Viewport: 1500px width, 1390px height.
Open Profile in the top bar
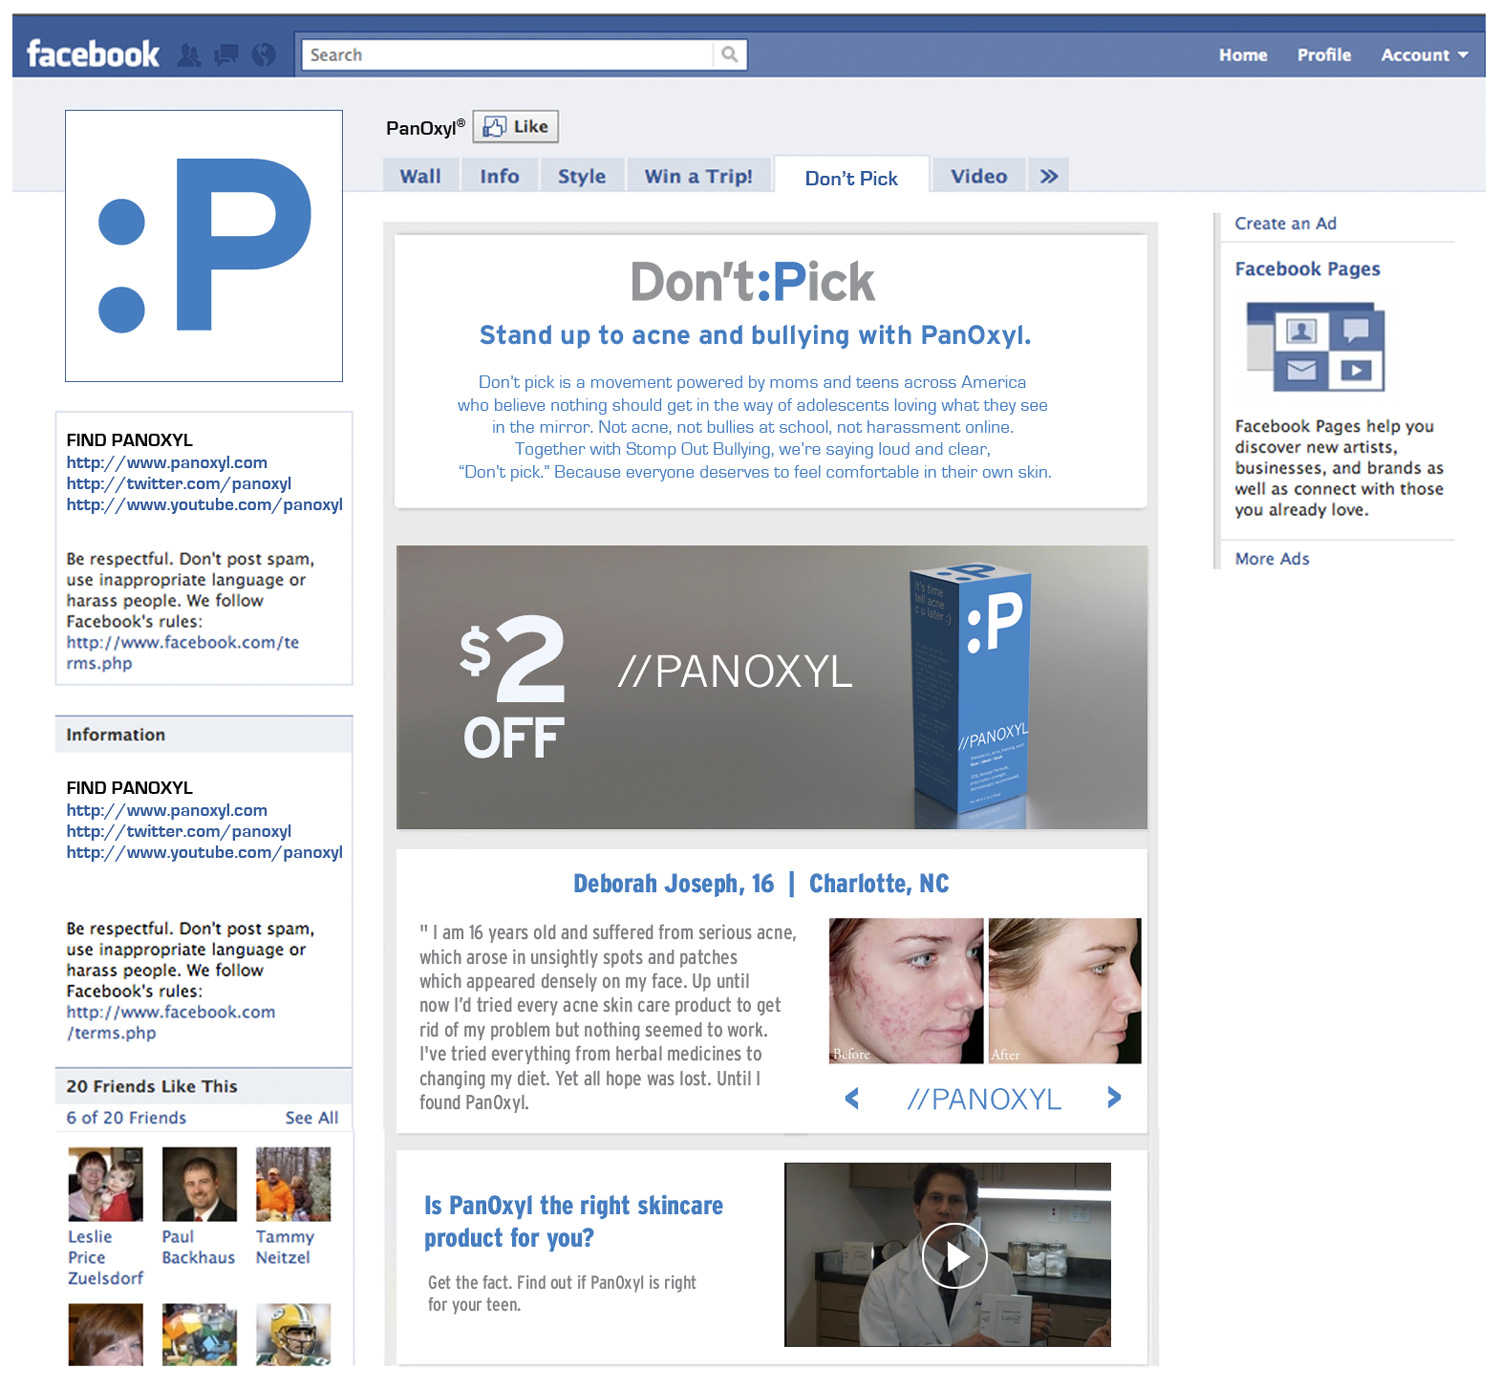(1324, 55)
